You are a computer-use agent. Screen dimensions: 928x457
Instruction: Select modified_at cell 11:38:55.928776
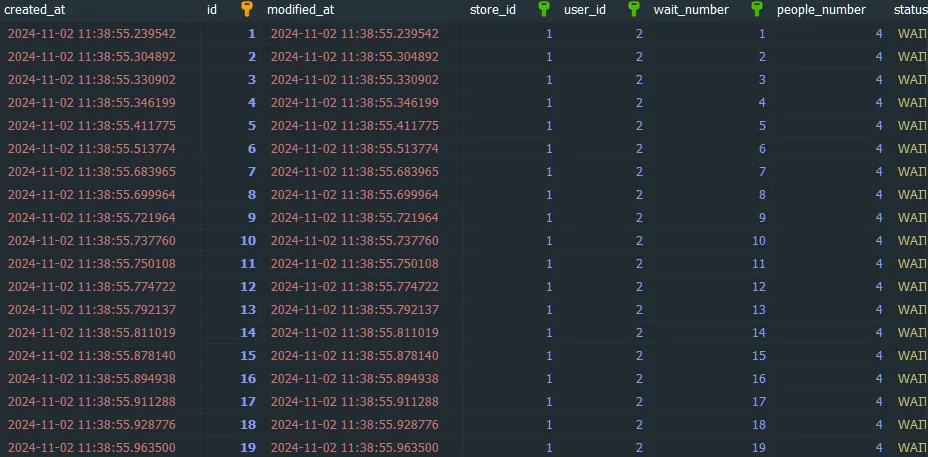pyautogui.click(x=355, y=424)
